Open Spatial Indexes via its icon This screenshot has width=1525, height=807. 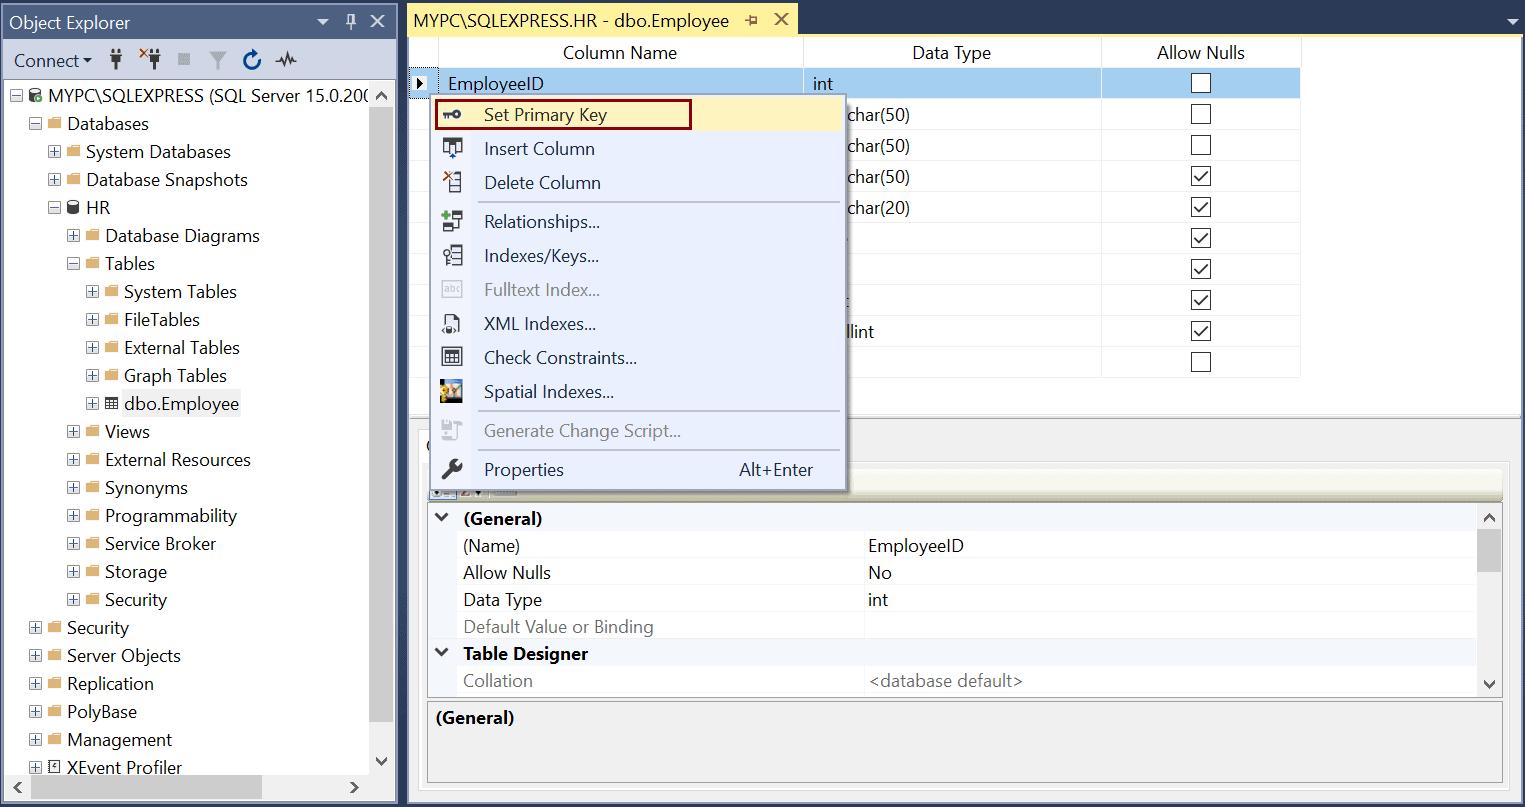coord(452,391)
